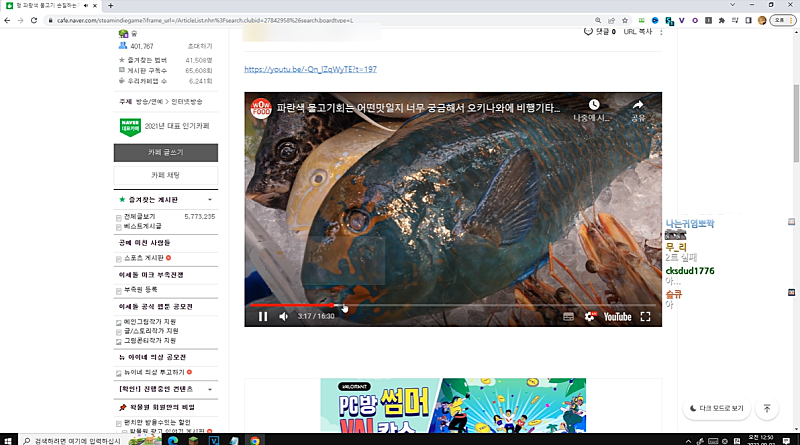Click the share arrow on video
800x445 pixels.
click(x=638, y=105)
